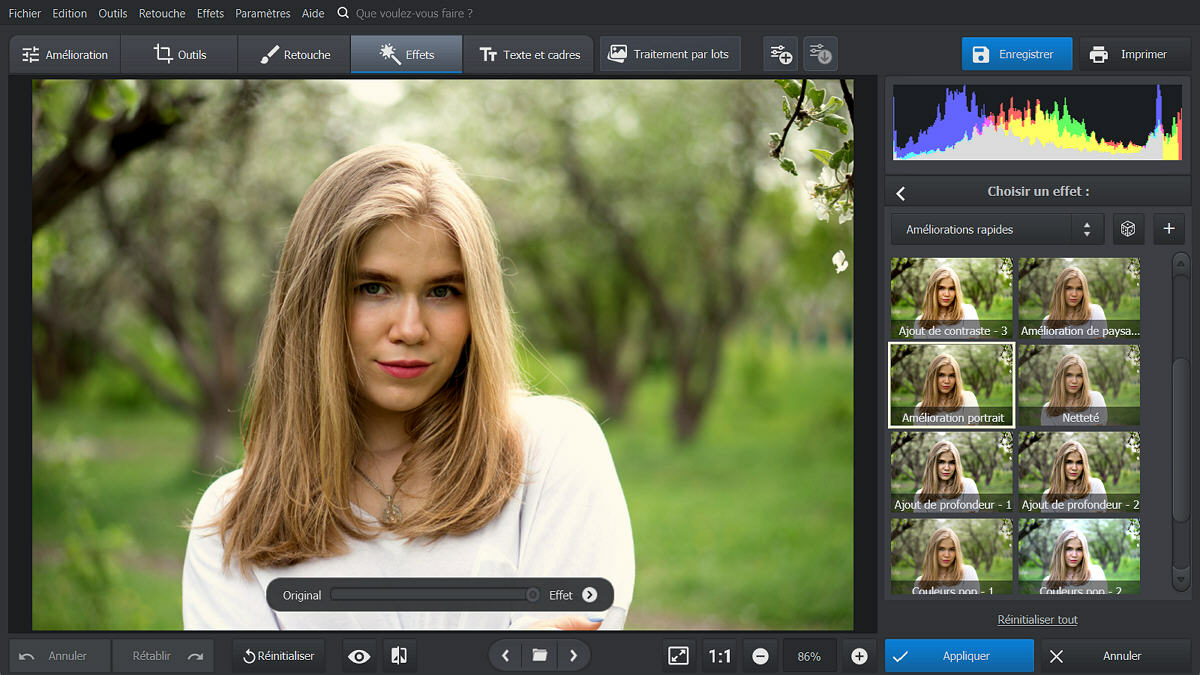Viewport: 1200px width, 675px height.
Task: Switch to the Amélioration tab
Action: (65, 54)
